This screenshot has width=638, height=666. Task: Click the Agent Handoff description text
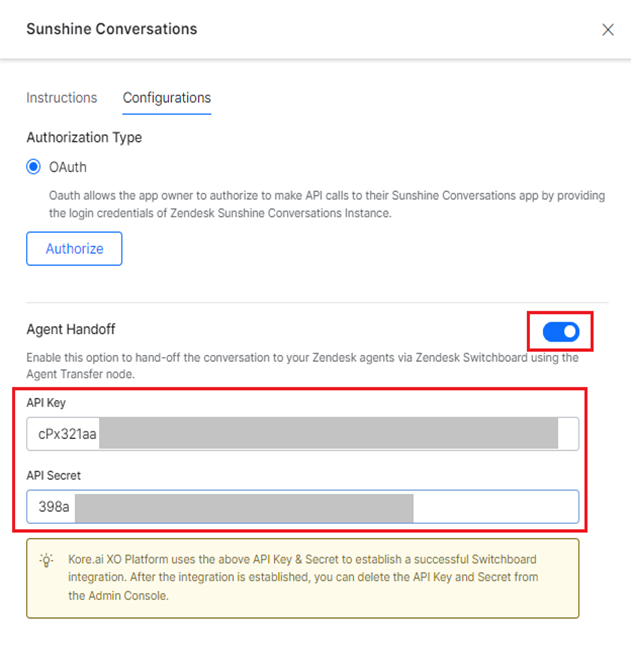pos(300,365)
